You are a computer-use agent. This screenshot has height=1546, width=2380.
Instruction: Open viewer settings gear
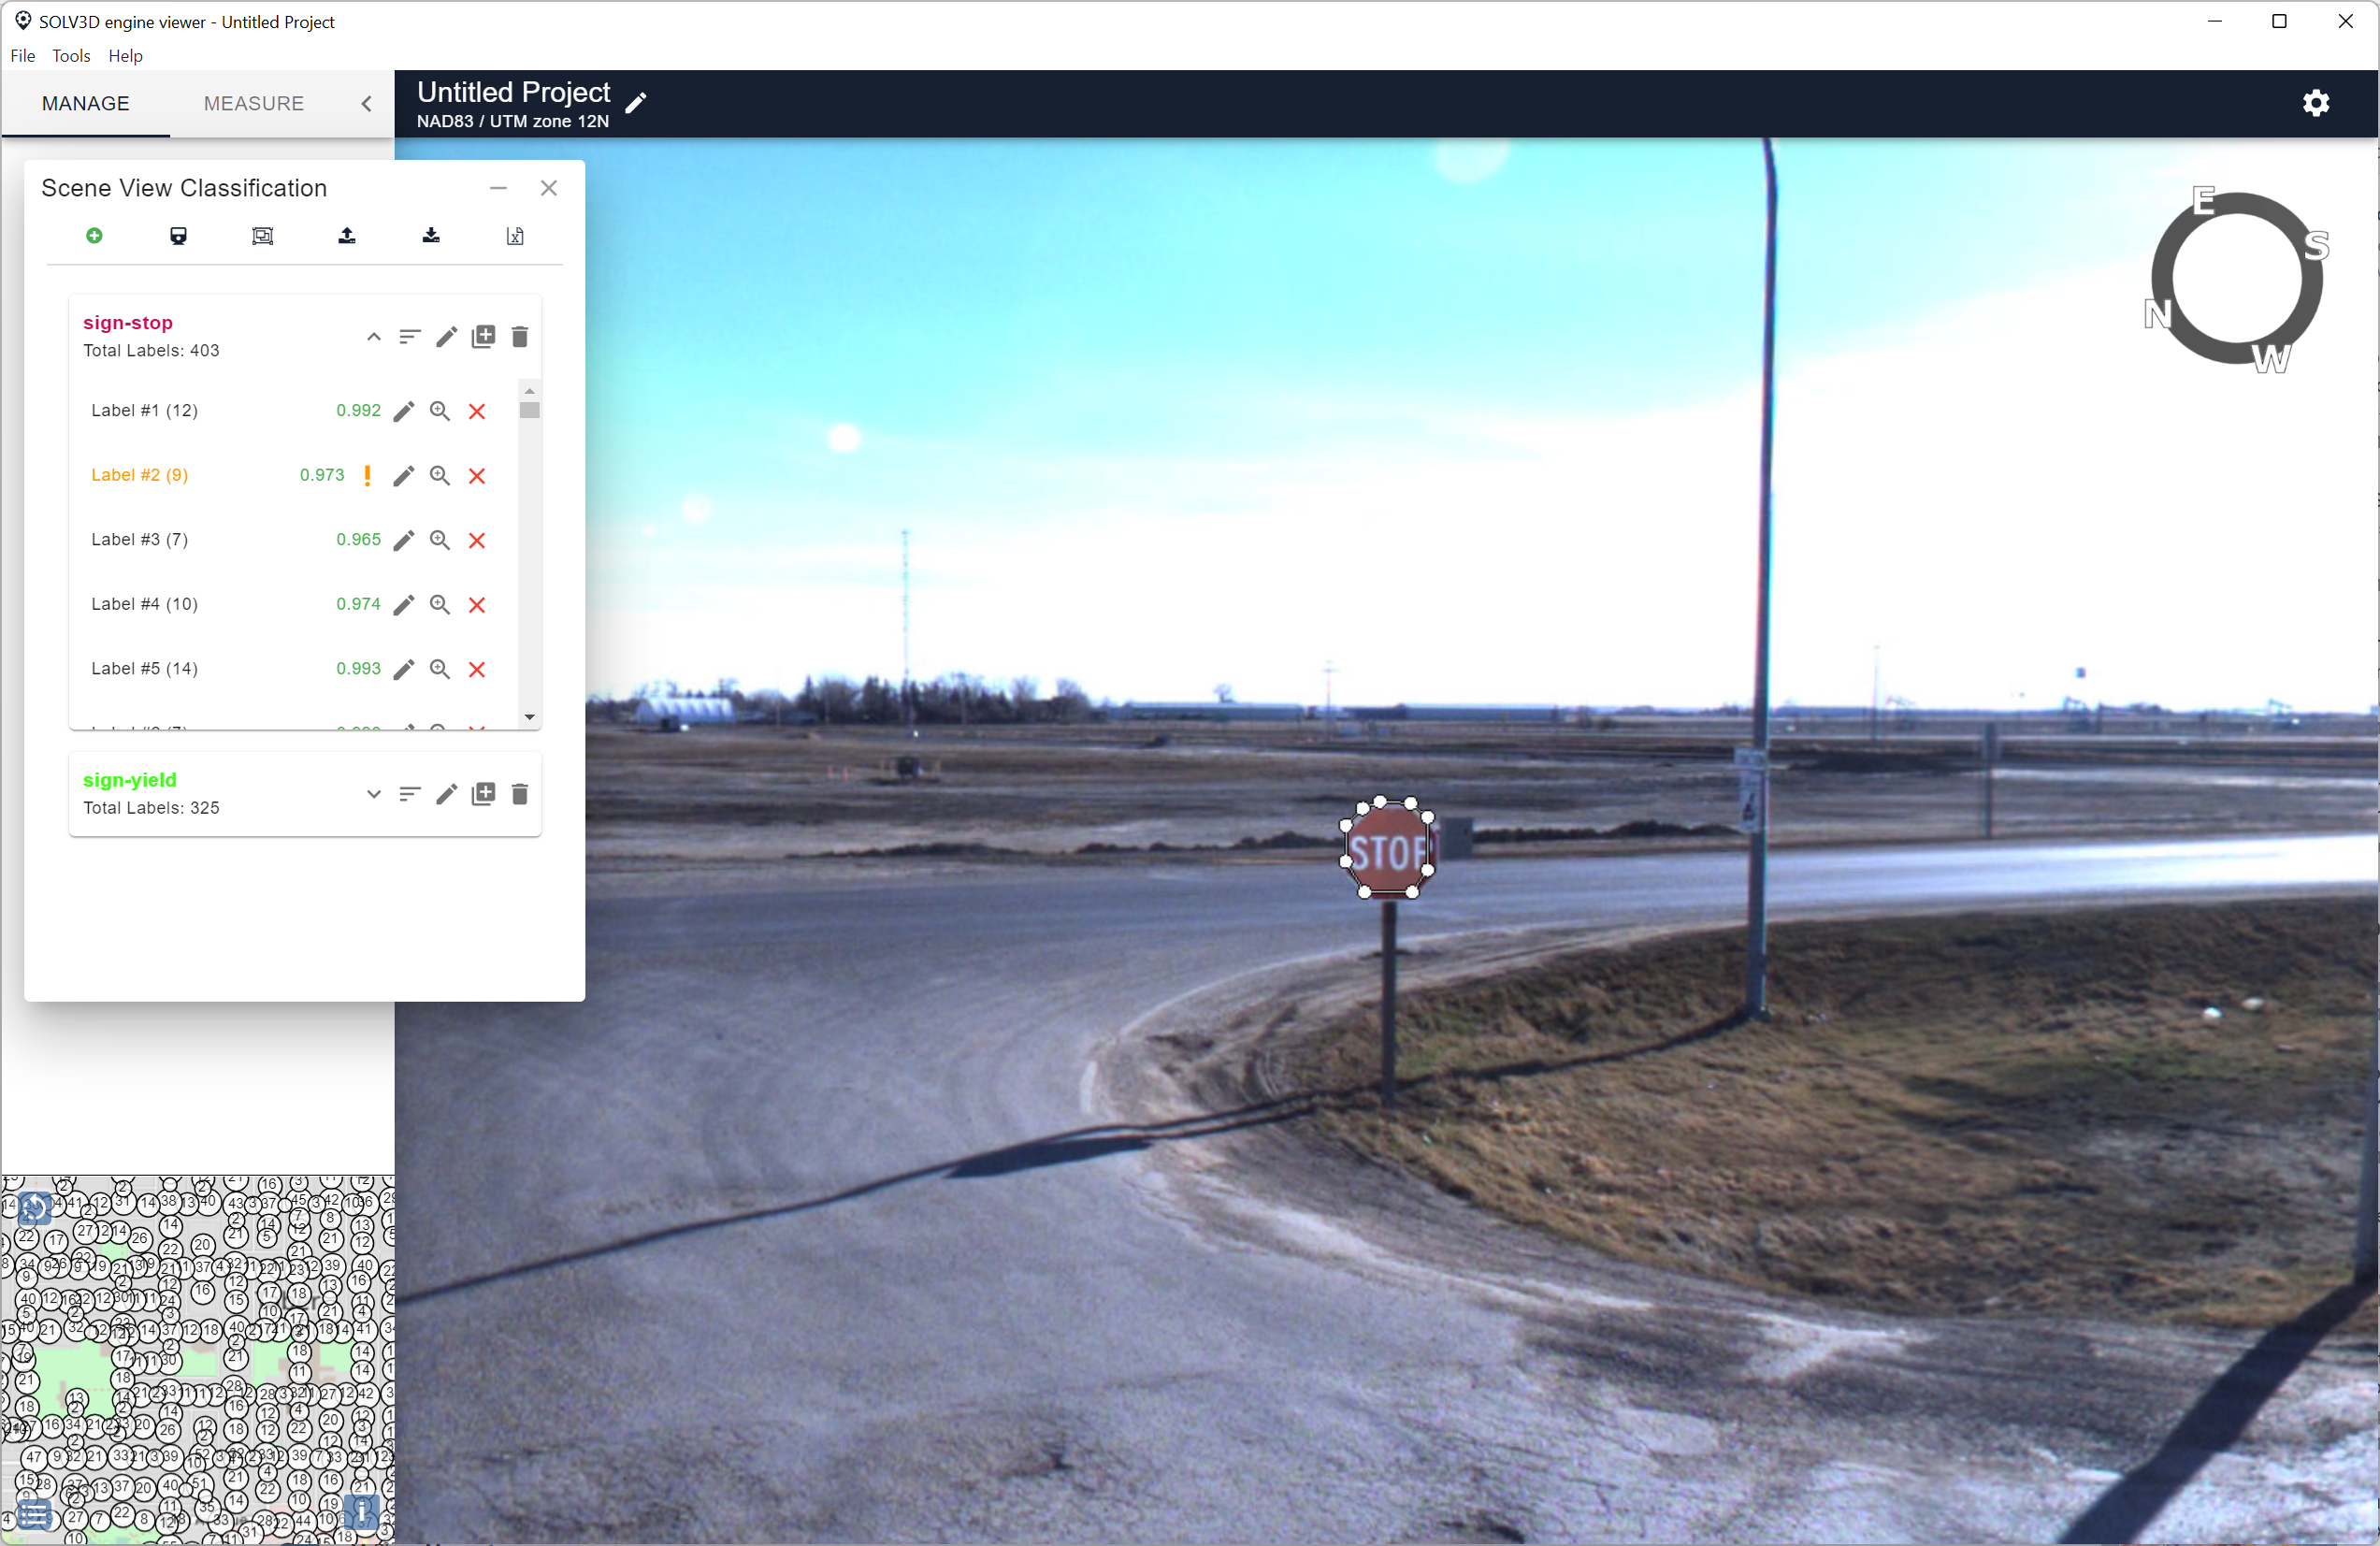click(2316, 103)
